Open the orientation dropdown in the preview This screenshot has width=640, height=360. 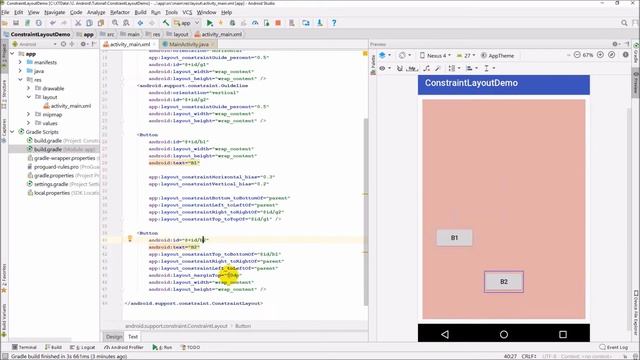point(404,56)
